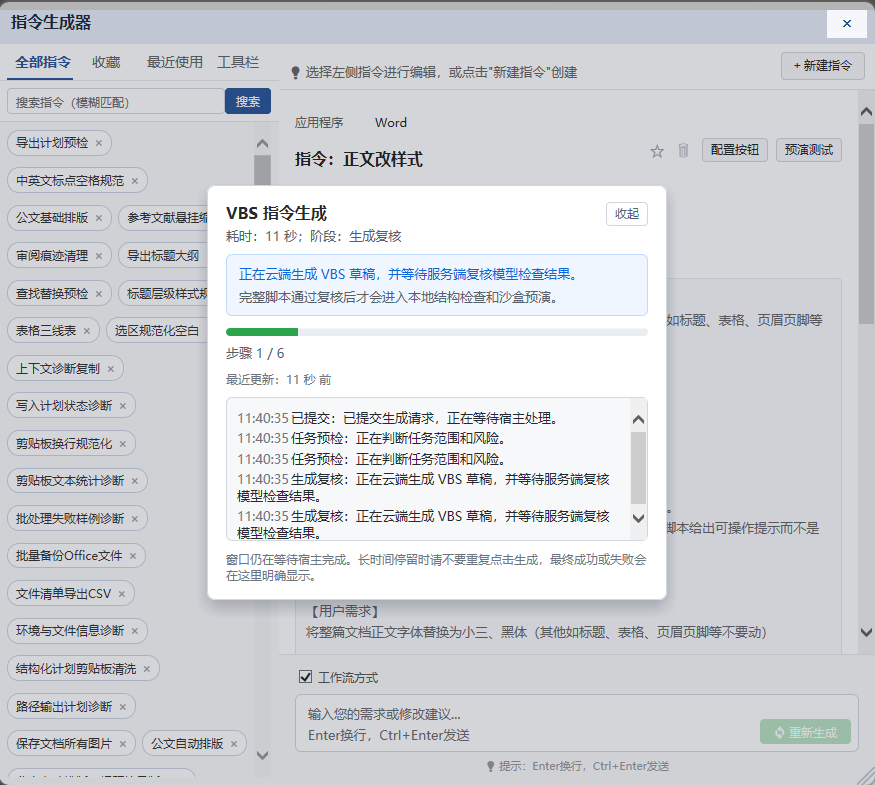Remove the 保存文档所有图片 tag with its x
Screen dimensions: 875x785
pyautogui.click(x=123, y=744)
